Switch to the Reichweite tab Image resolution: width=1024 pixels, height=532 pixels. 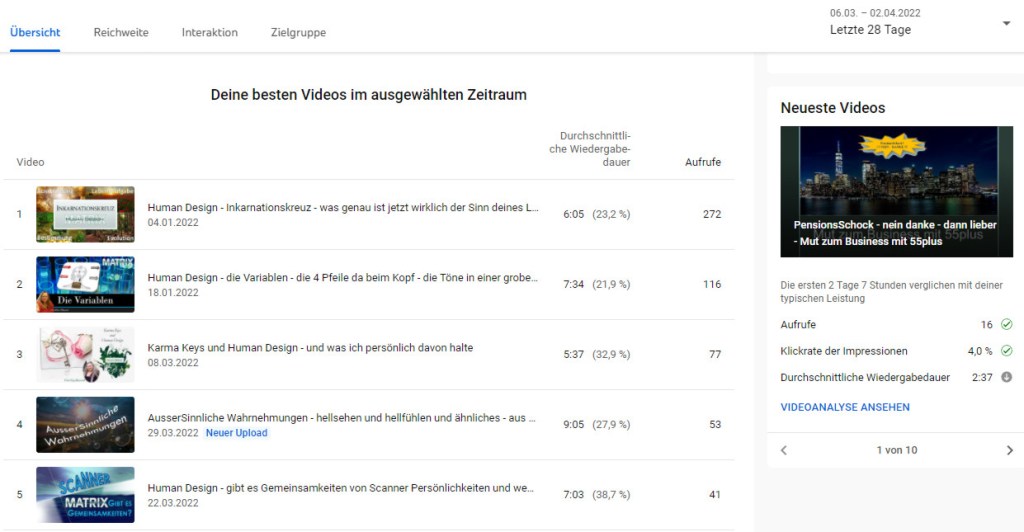click(121, 32)
